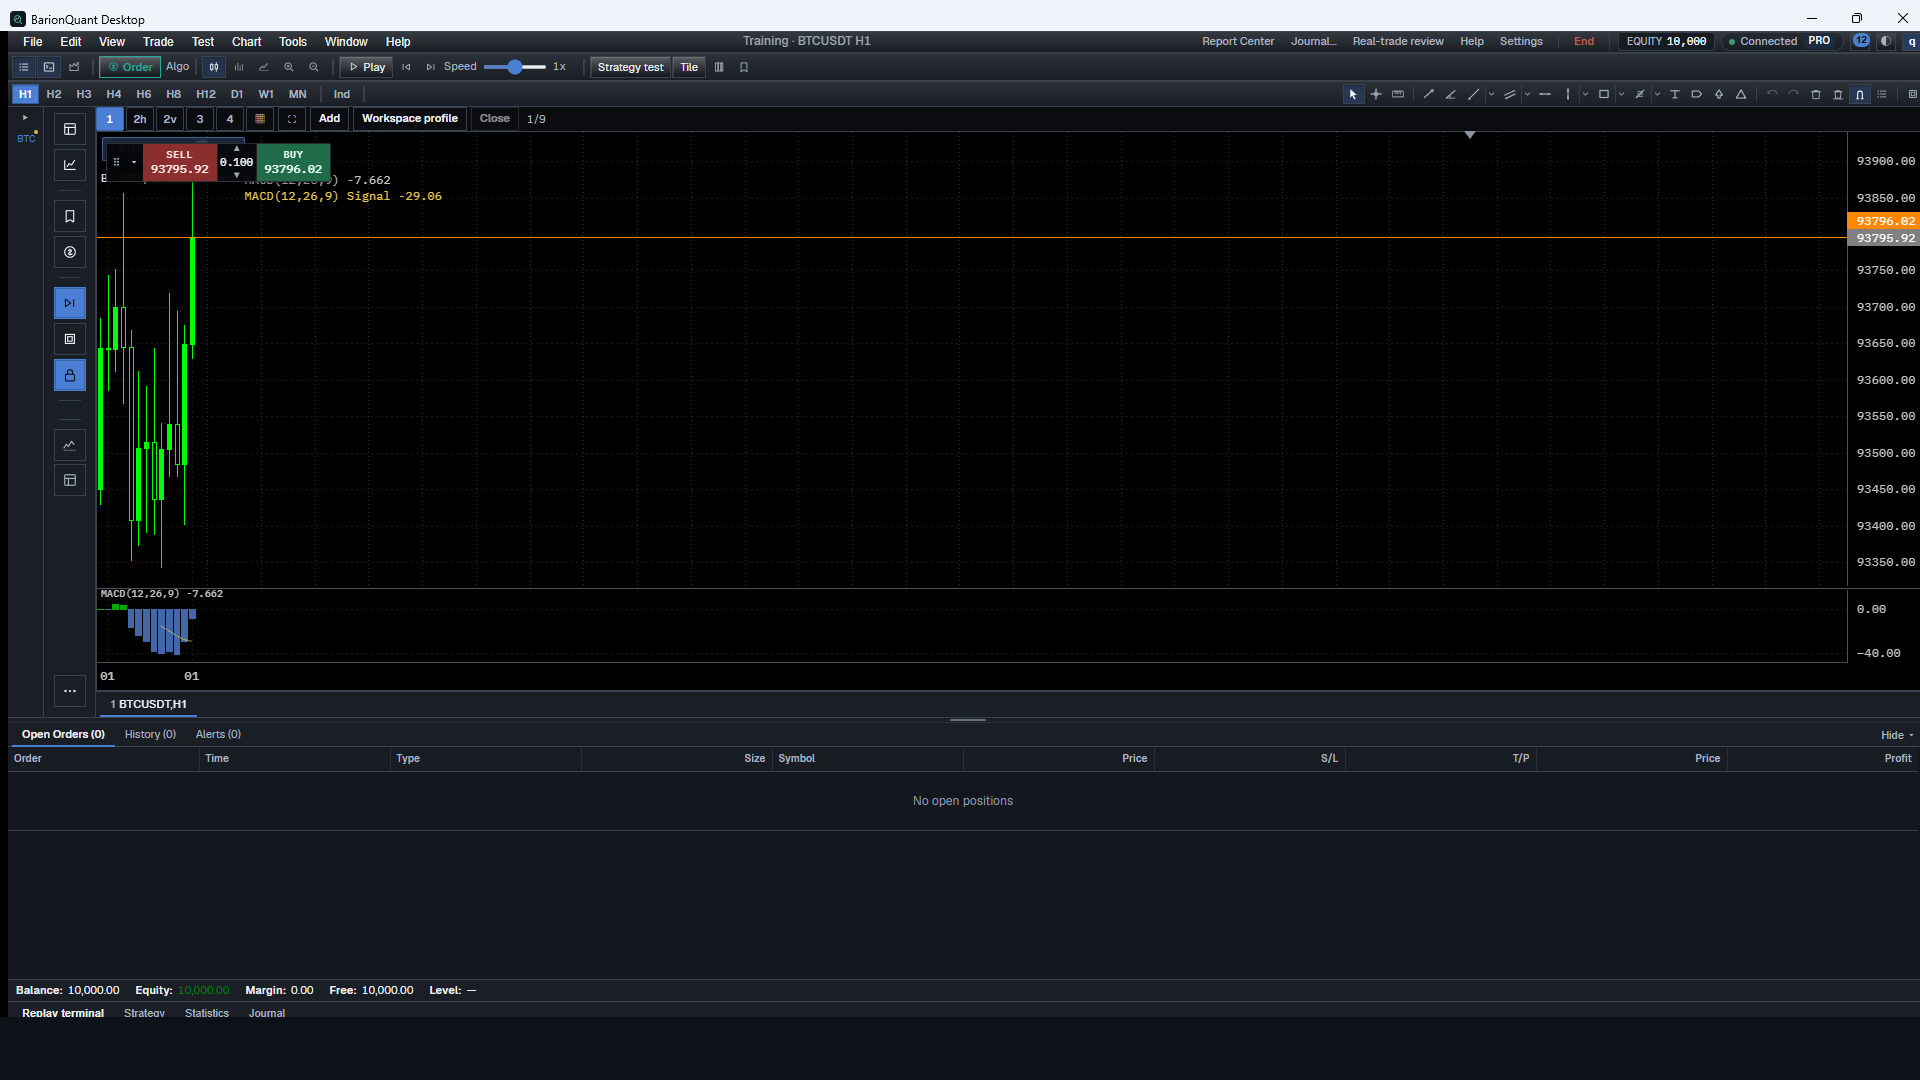
Task: Click the Workspace profile button
Action: click(410, 119)
